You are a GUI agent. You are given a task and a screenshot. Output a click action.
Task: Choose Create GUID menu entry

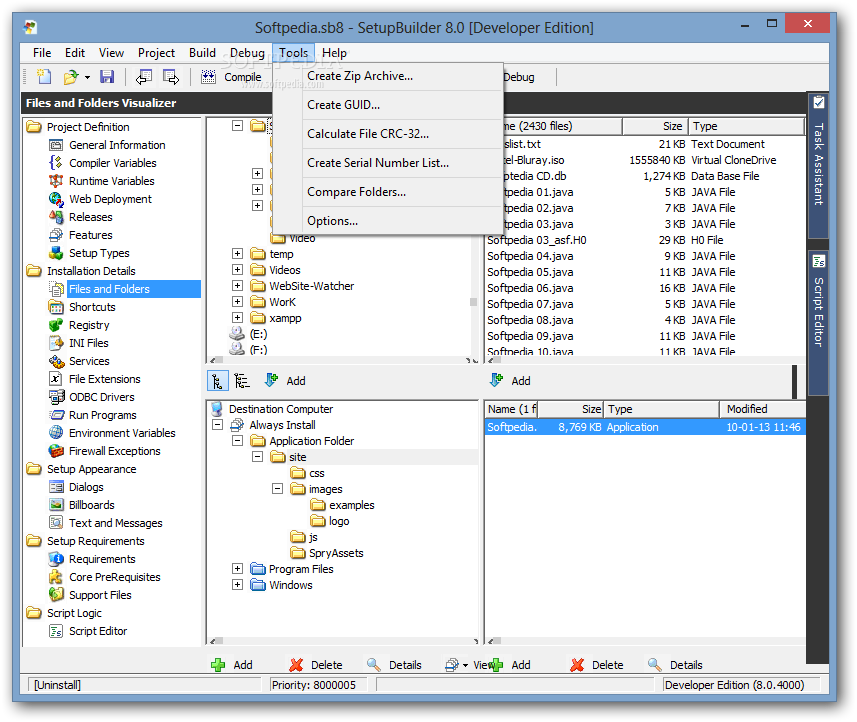tap(388, 105)
